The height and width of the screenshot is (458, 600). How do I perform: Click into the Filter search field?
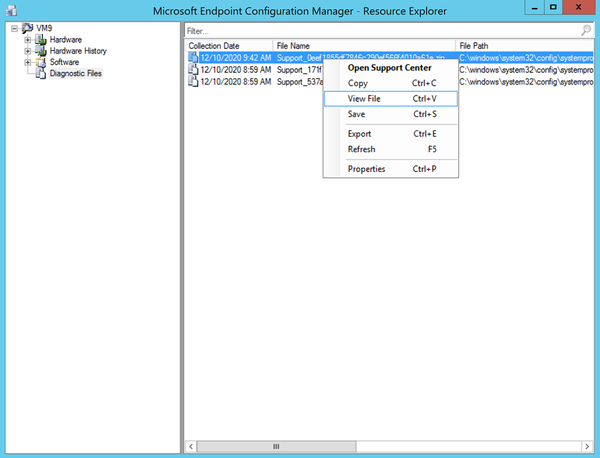coord(383,31)
